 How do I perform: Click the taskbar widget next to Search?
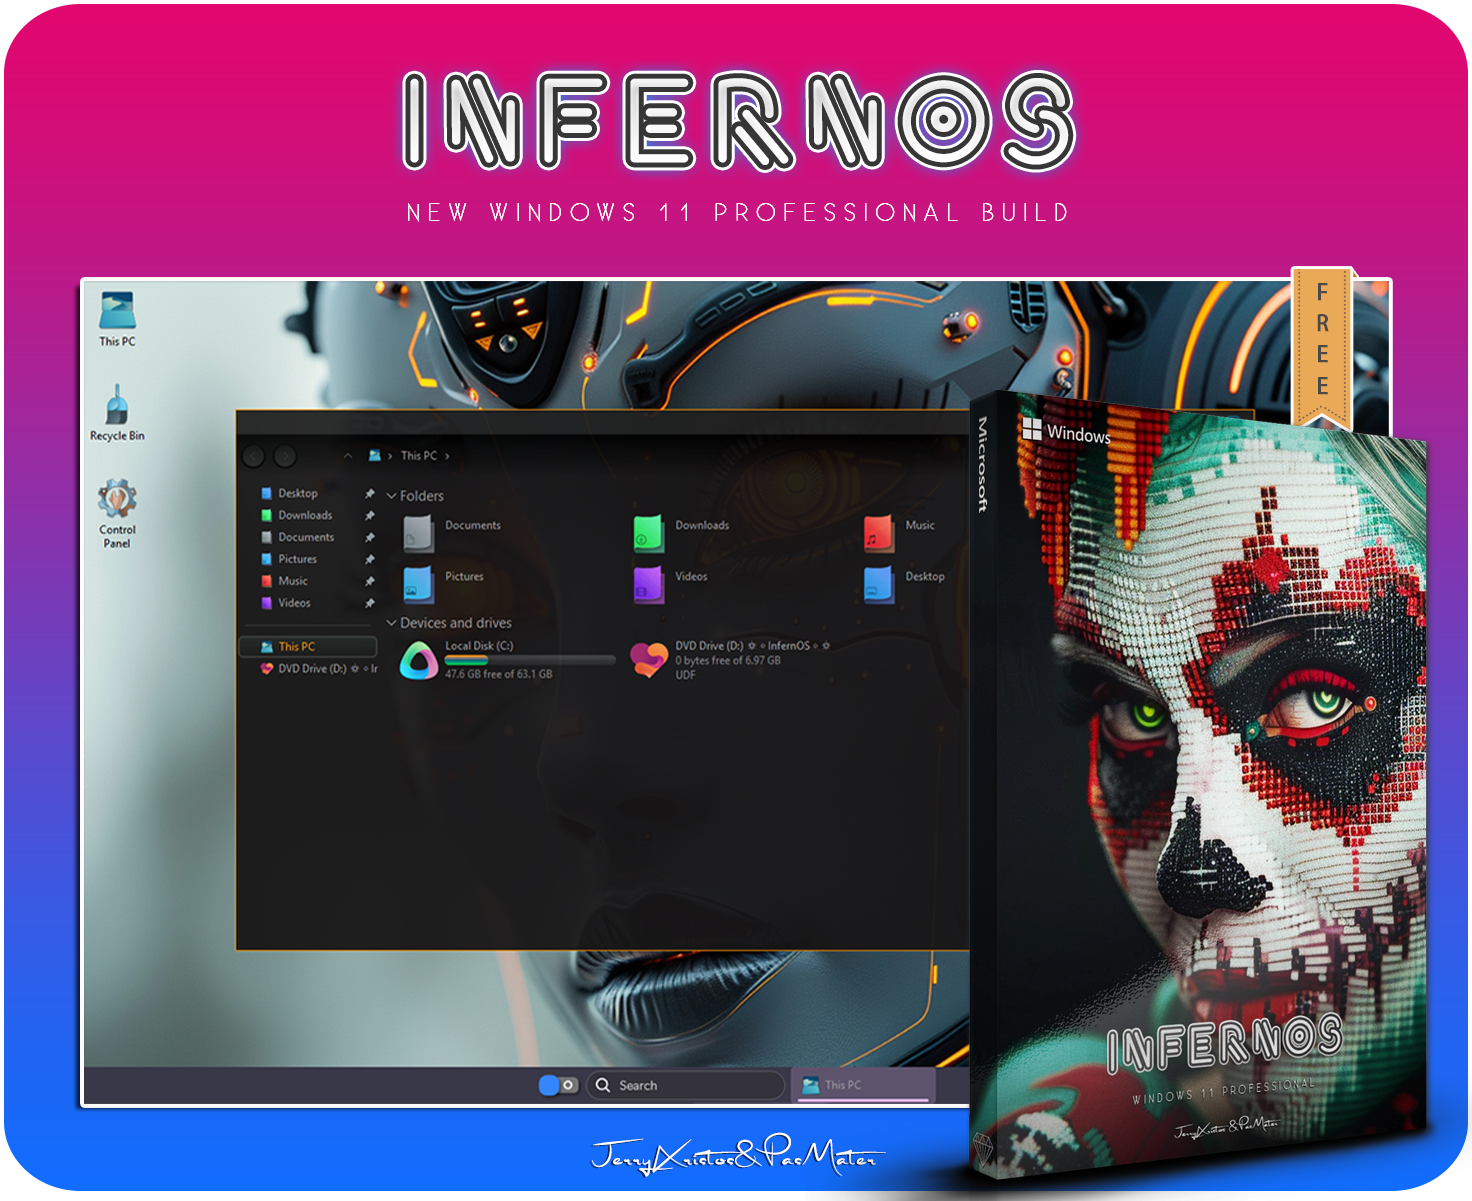point(558,1085)
